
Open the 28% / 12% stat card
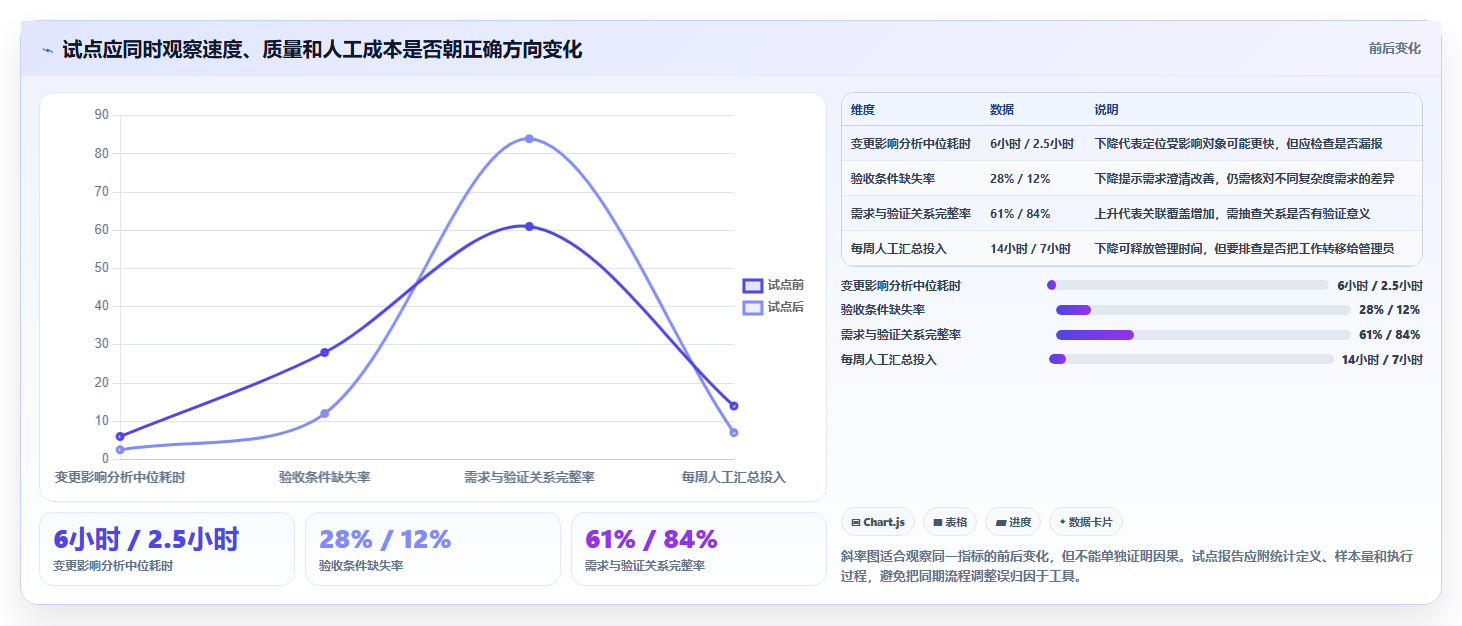(433, 549)
